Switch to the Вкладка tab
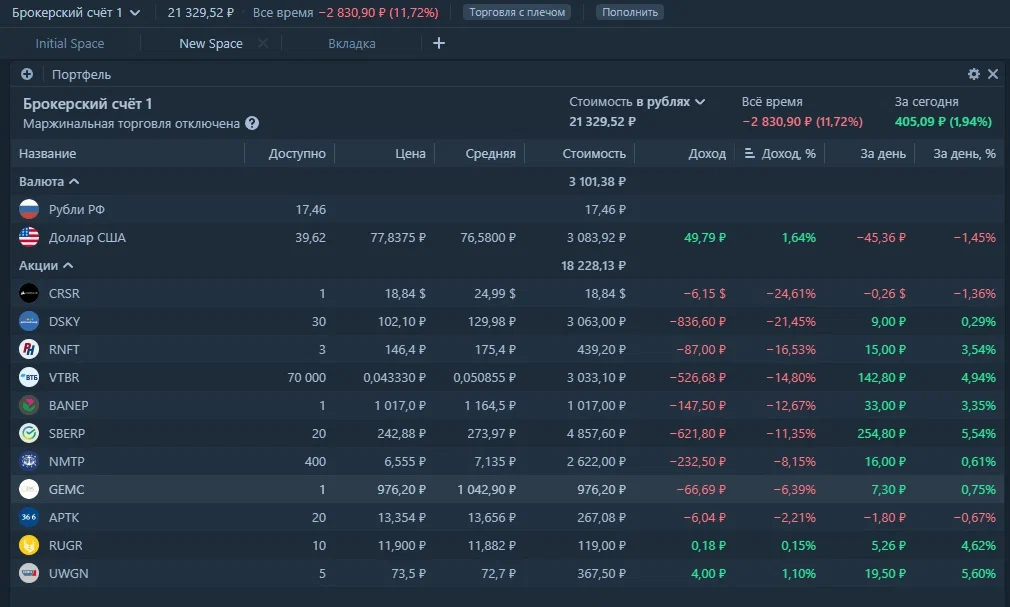This screenshot has height=607, width=1010. pos(352,44)
